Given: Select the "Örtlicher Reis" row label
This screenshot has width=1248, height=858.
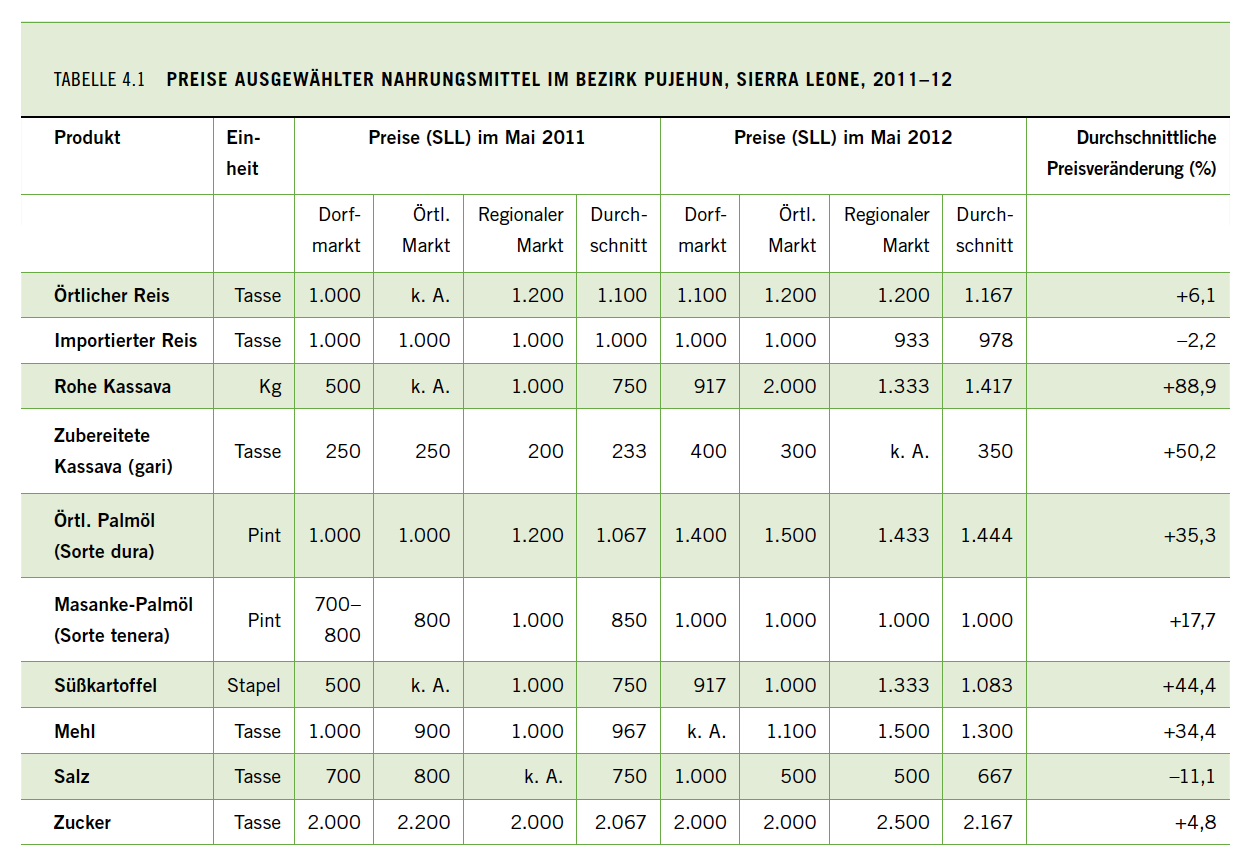Looking at the screenshot, I should [x=112, y=295].
